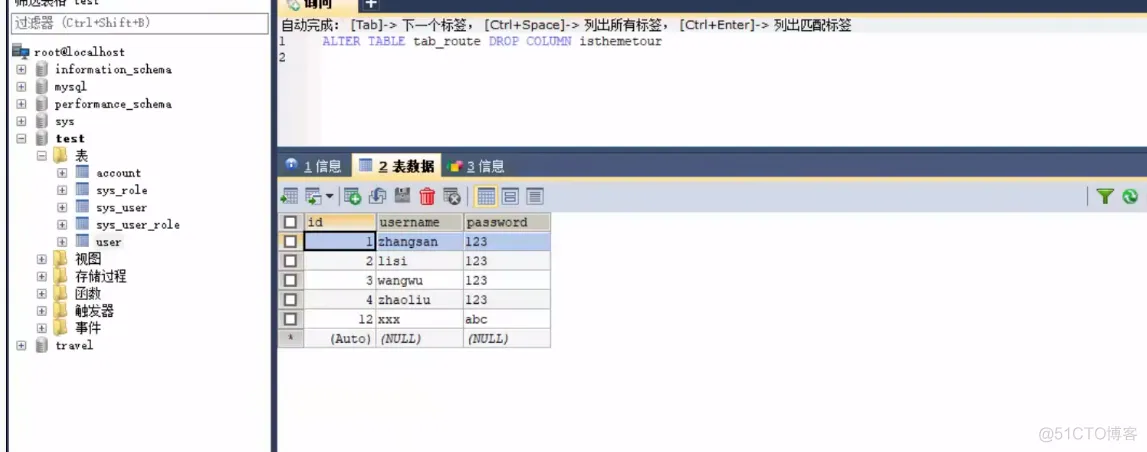The image size is (1147, 452).
Task: Switch to text view mode
Action: point(535,196)
